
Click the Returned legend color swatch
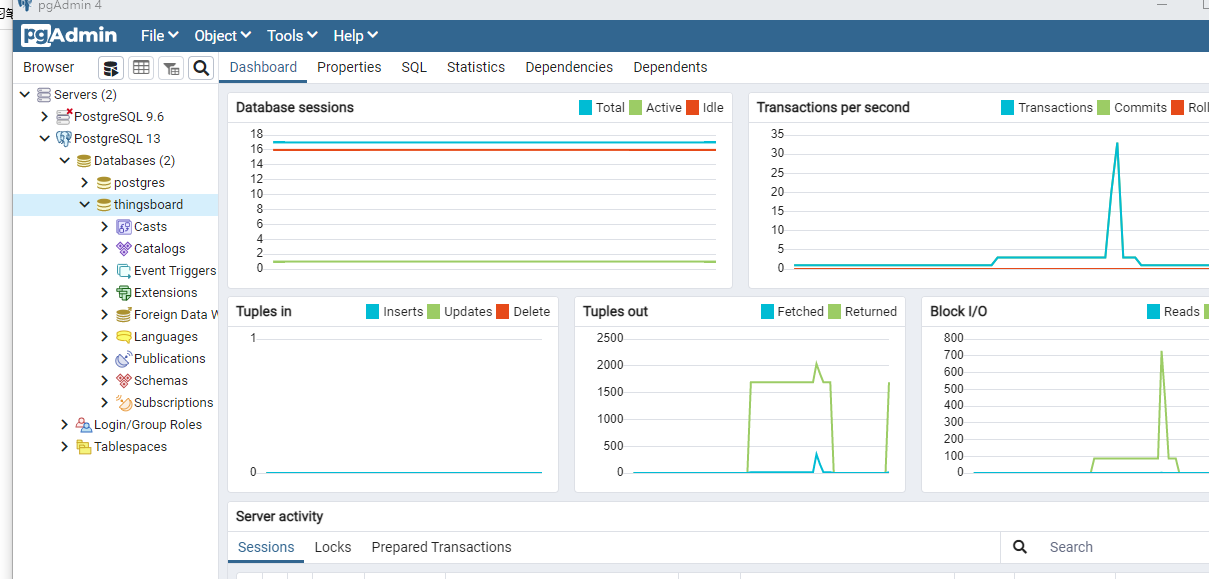(x=835, y=311)
